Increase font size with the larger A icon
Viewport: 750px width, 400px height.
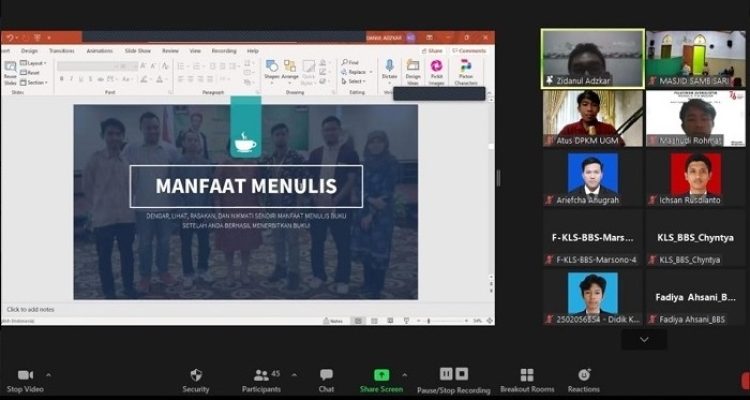point(143,66)
